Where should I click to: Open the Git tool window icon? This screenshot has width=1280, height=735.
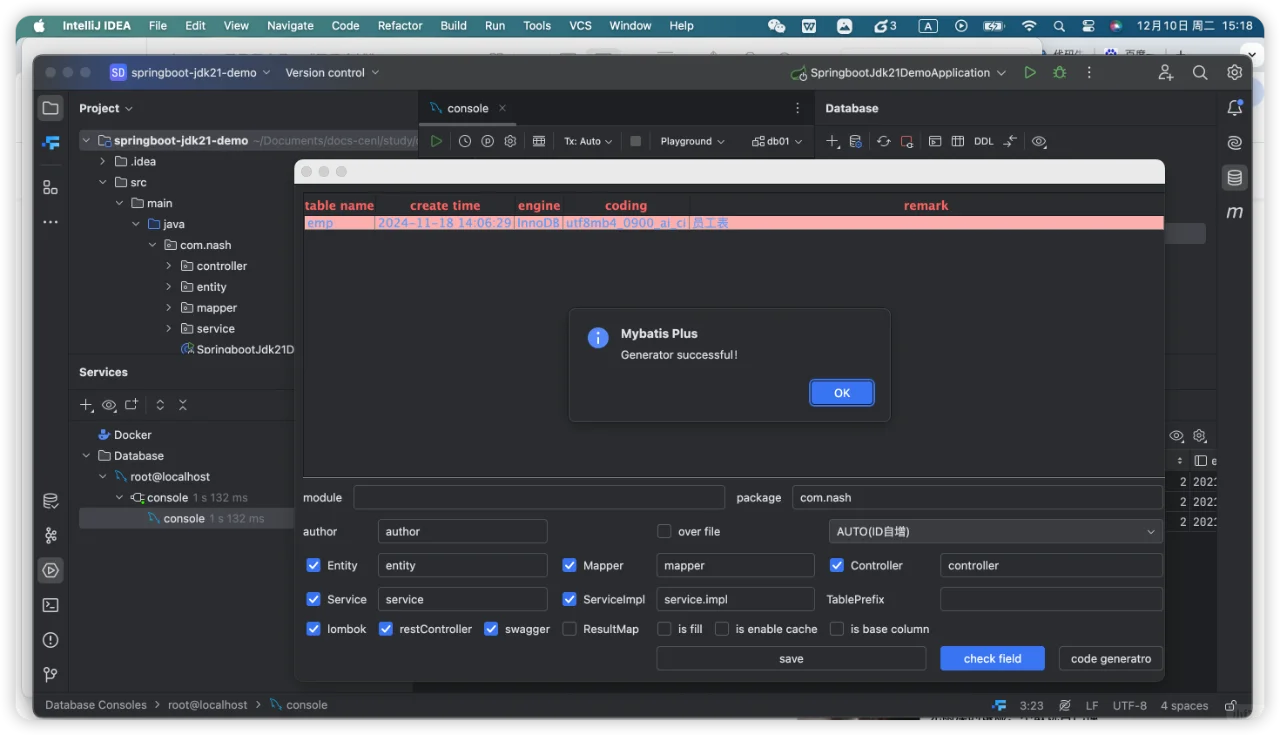point(51,674)
